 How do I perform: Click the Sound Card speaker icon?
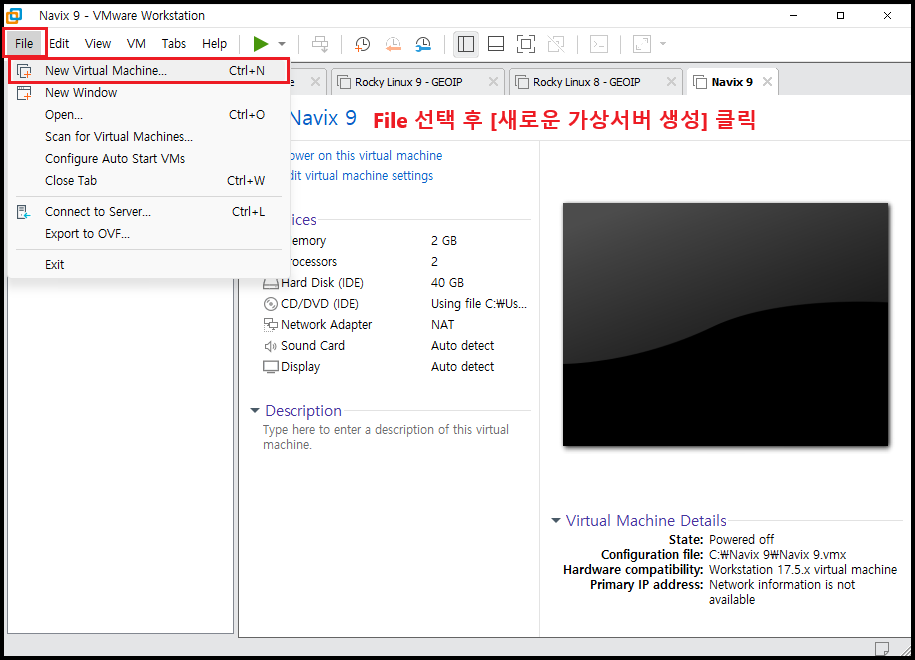click(271, 346)
